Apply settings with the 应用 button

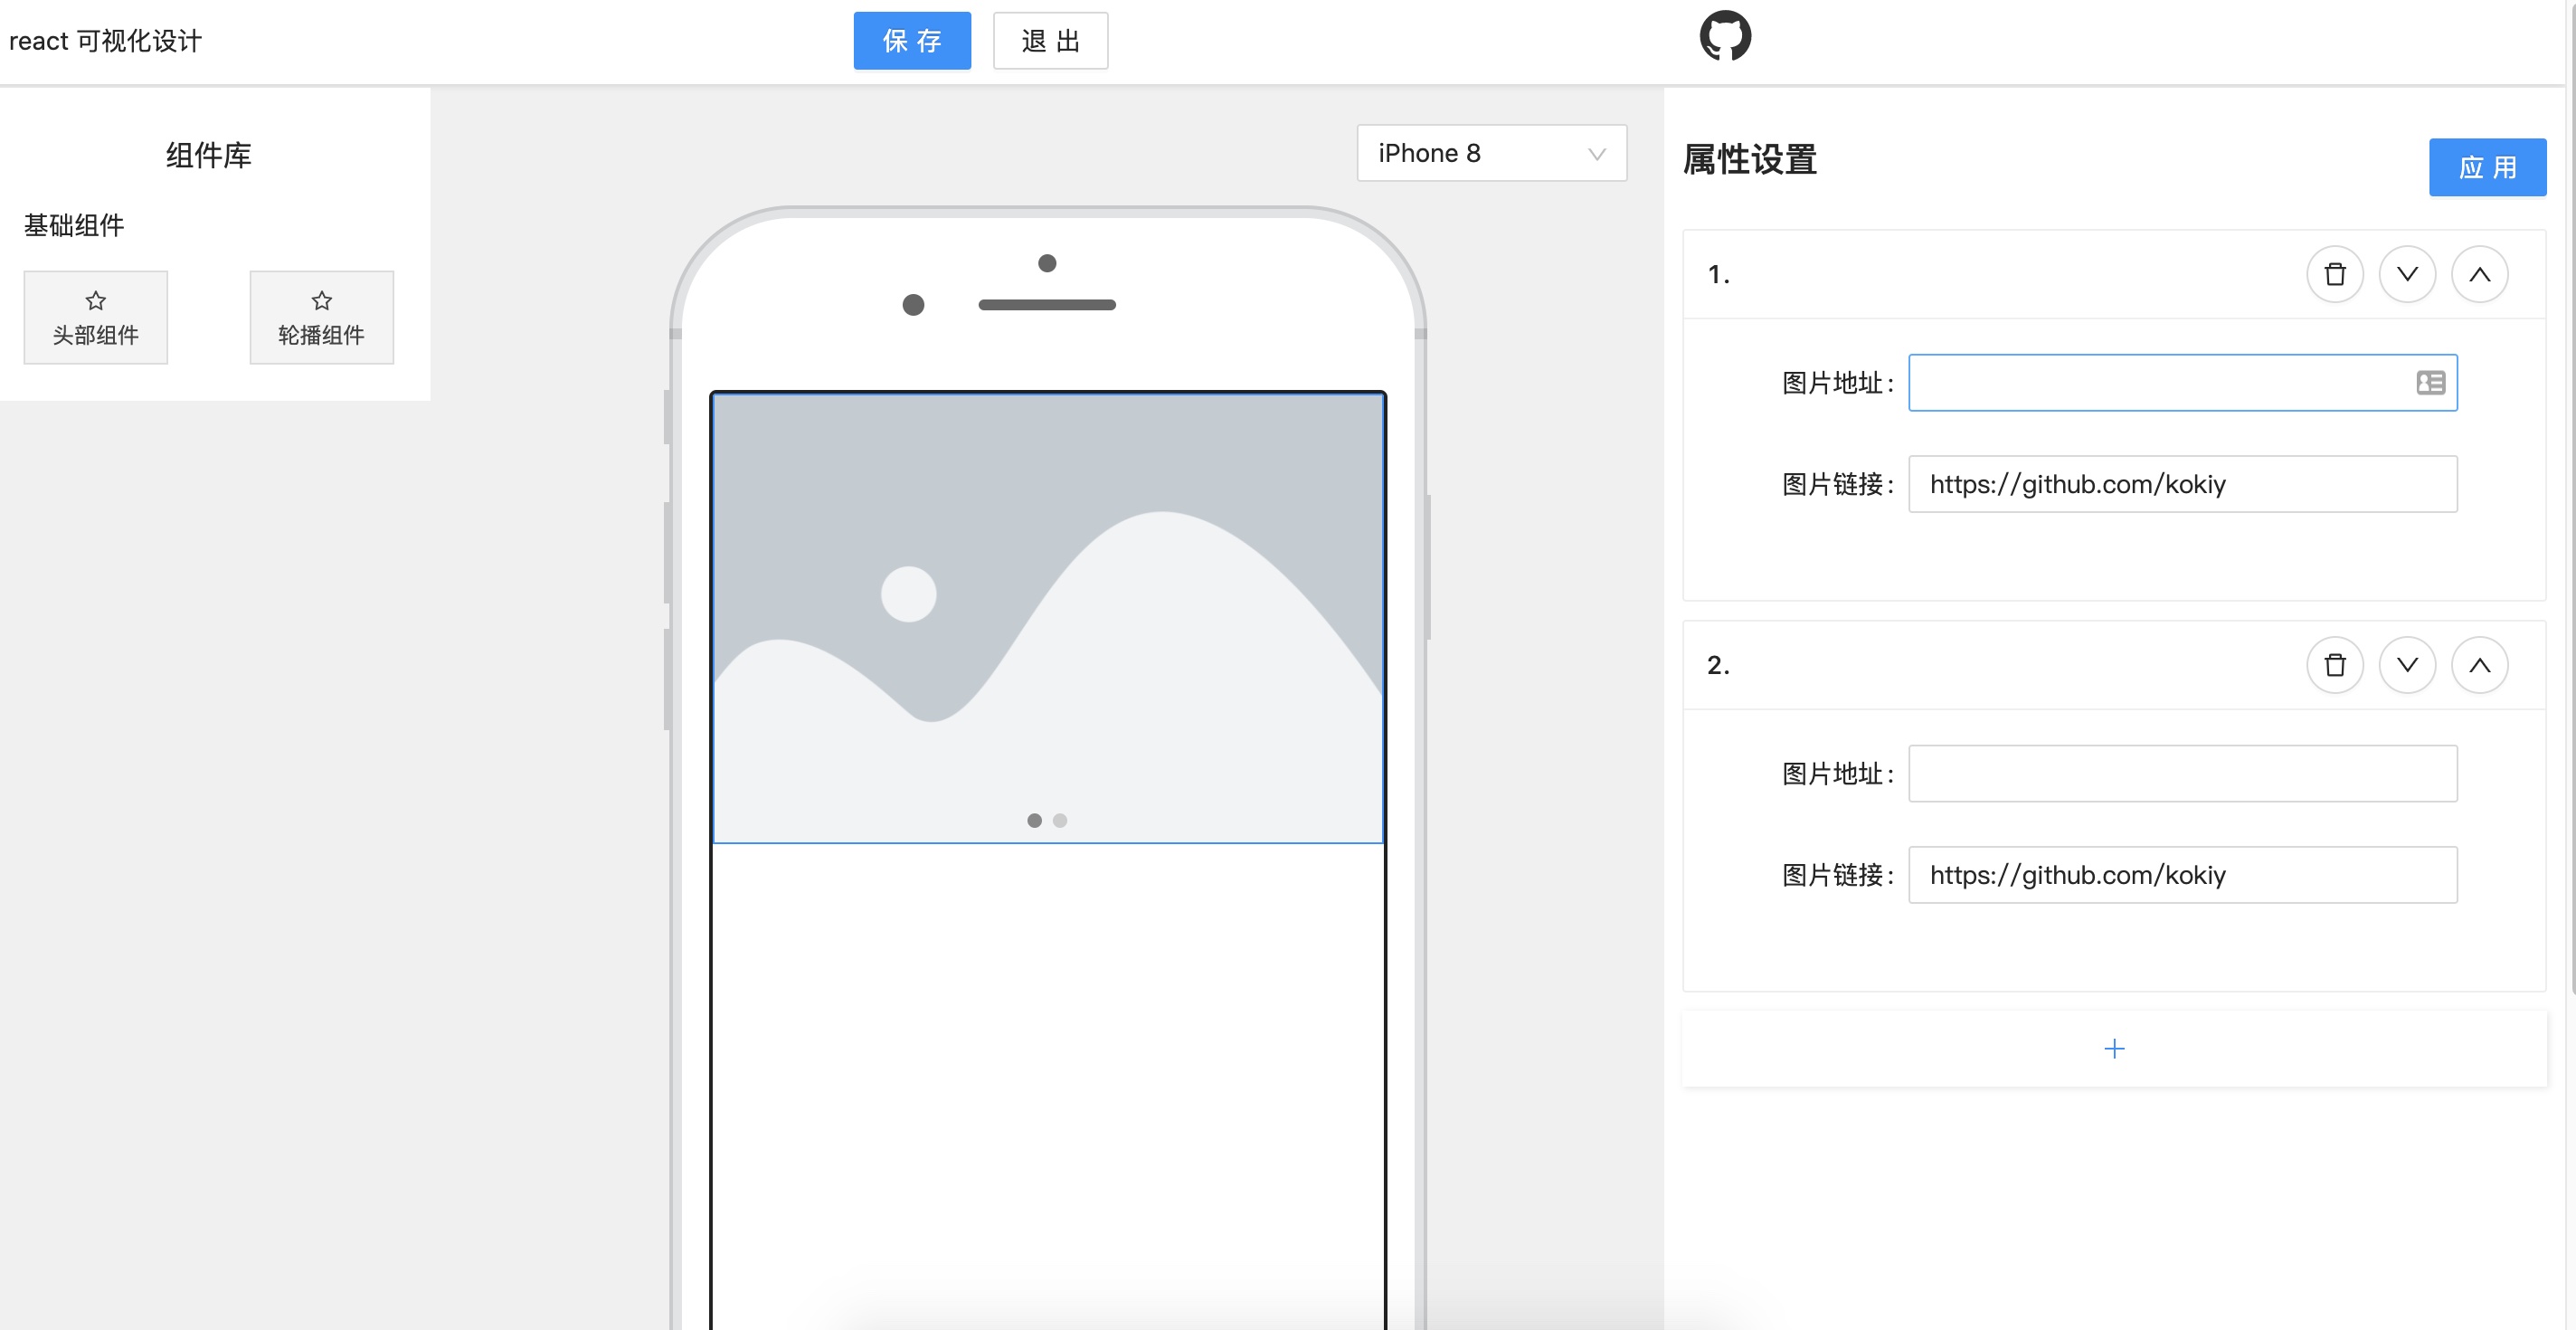(2486, 167)
